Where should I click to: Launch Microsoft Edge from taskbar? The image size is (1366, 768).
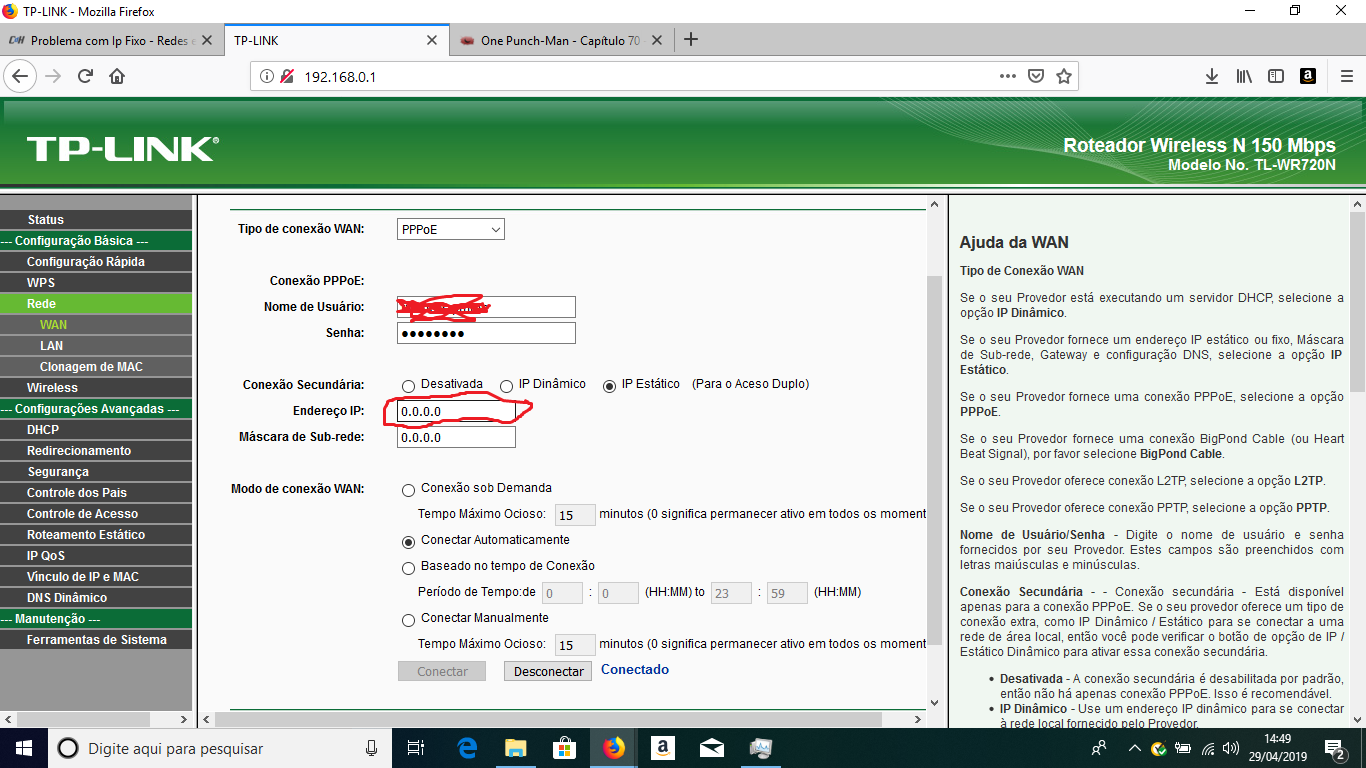(466, 748)
